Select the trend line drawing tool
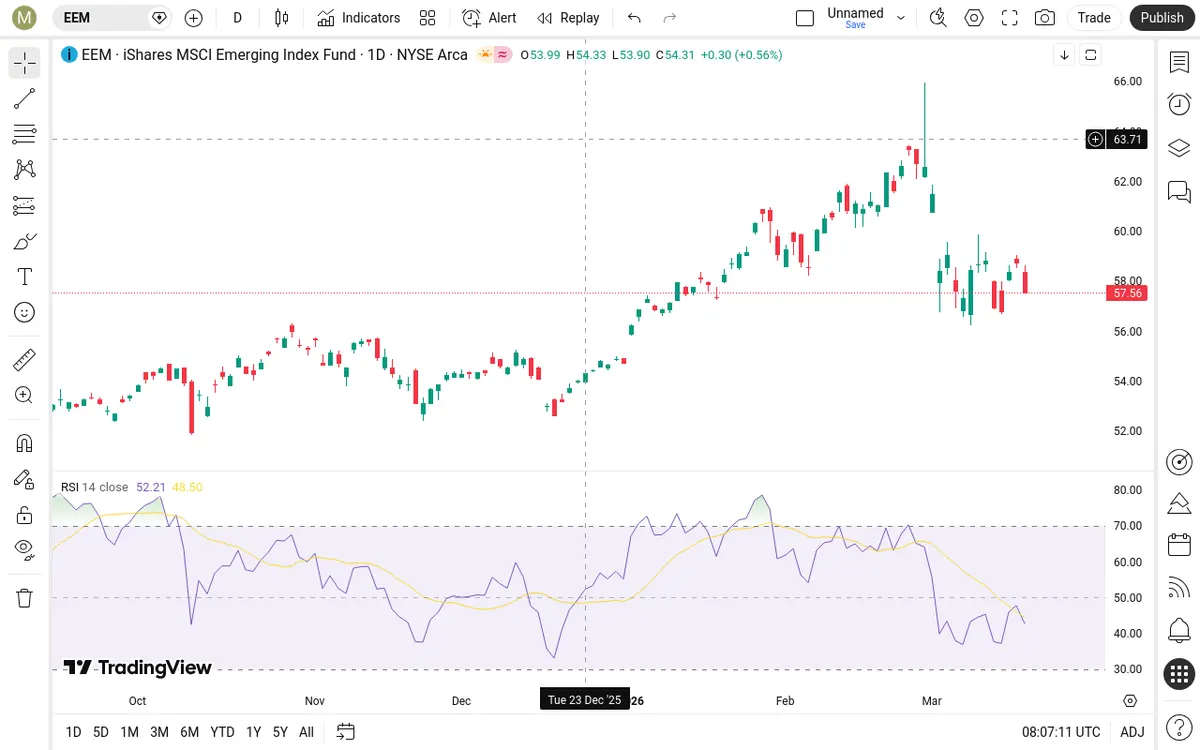Viewport: 1200px width, 750px height. [x=25, y=99]
